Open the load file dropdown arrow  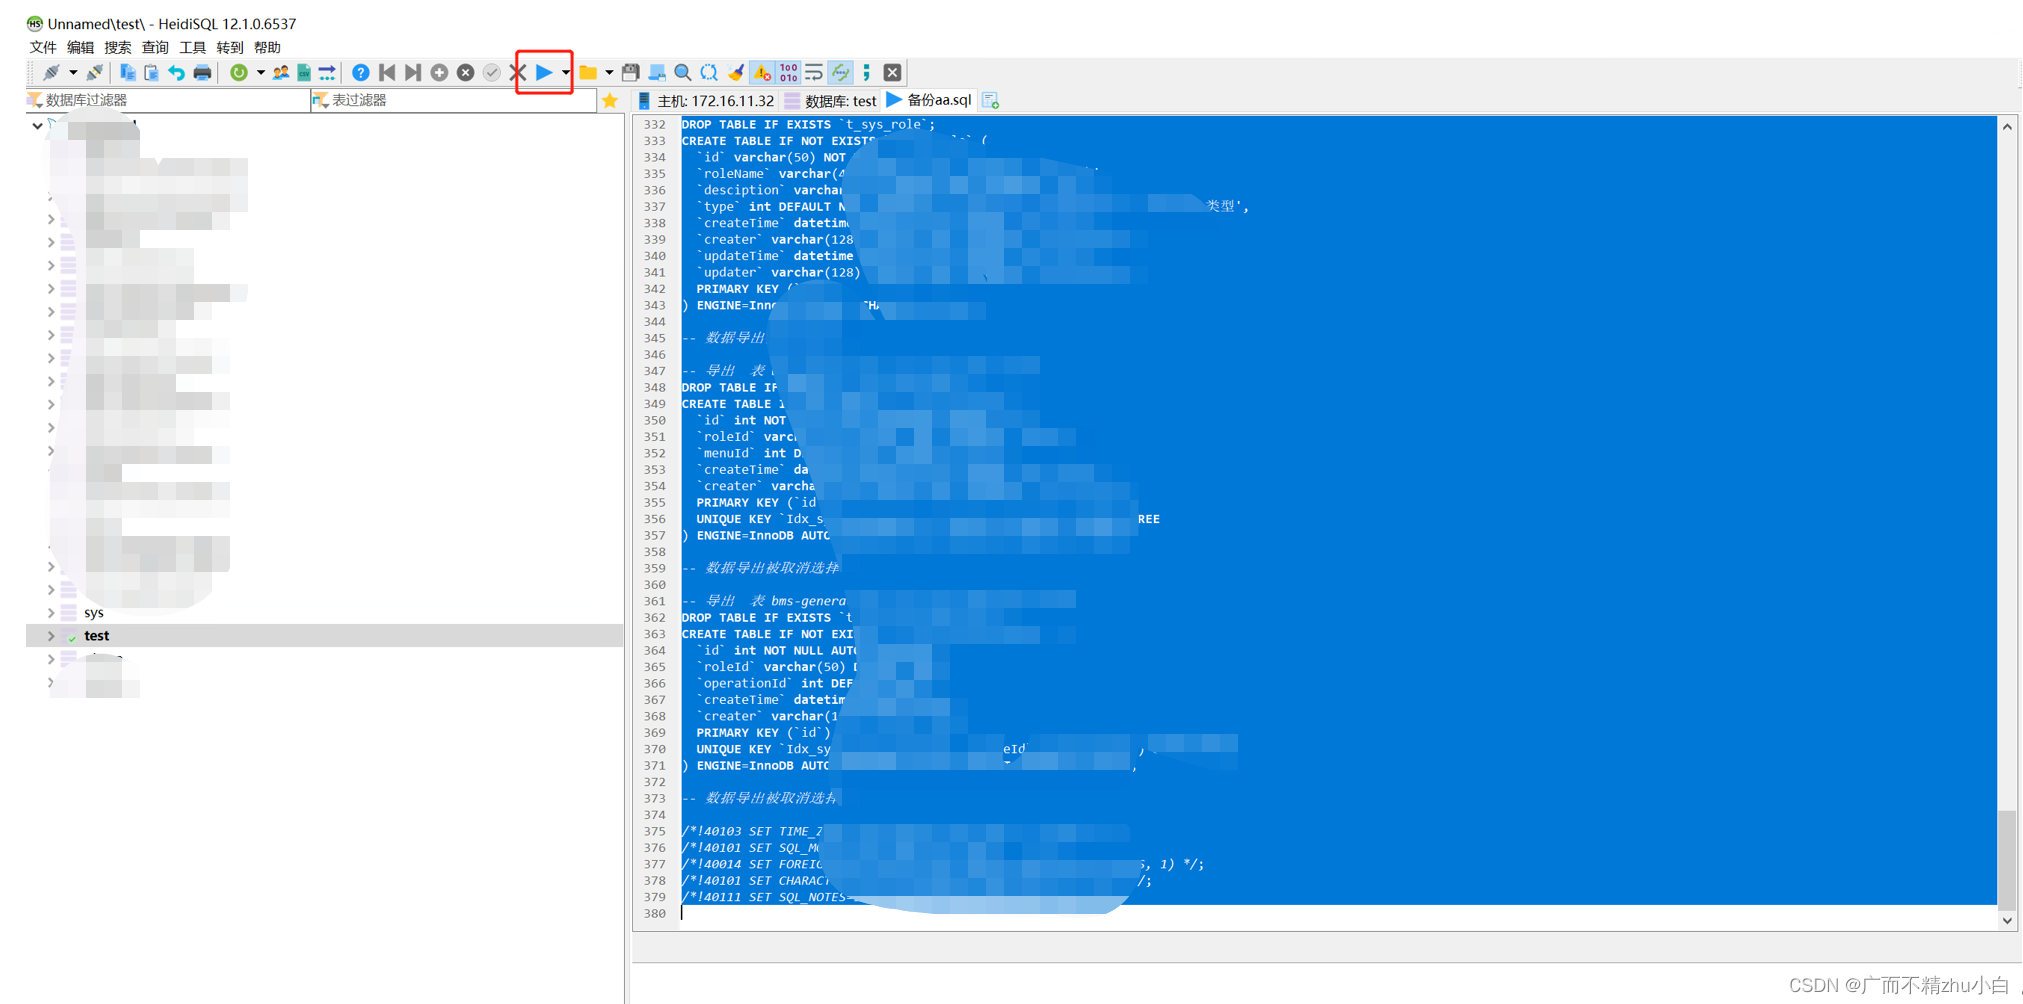(x=608, y=72)
